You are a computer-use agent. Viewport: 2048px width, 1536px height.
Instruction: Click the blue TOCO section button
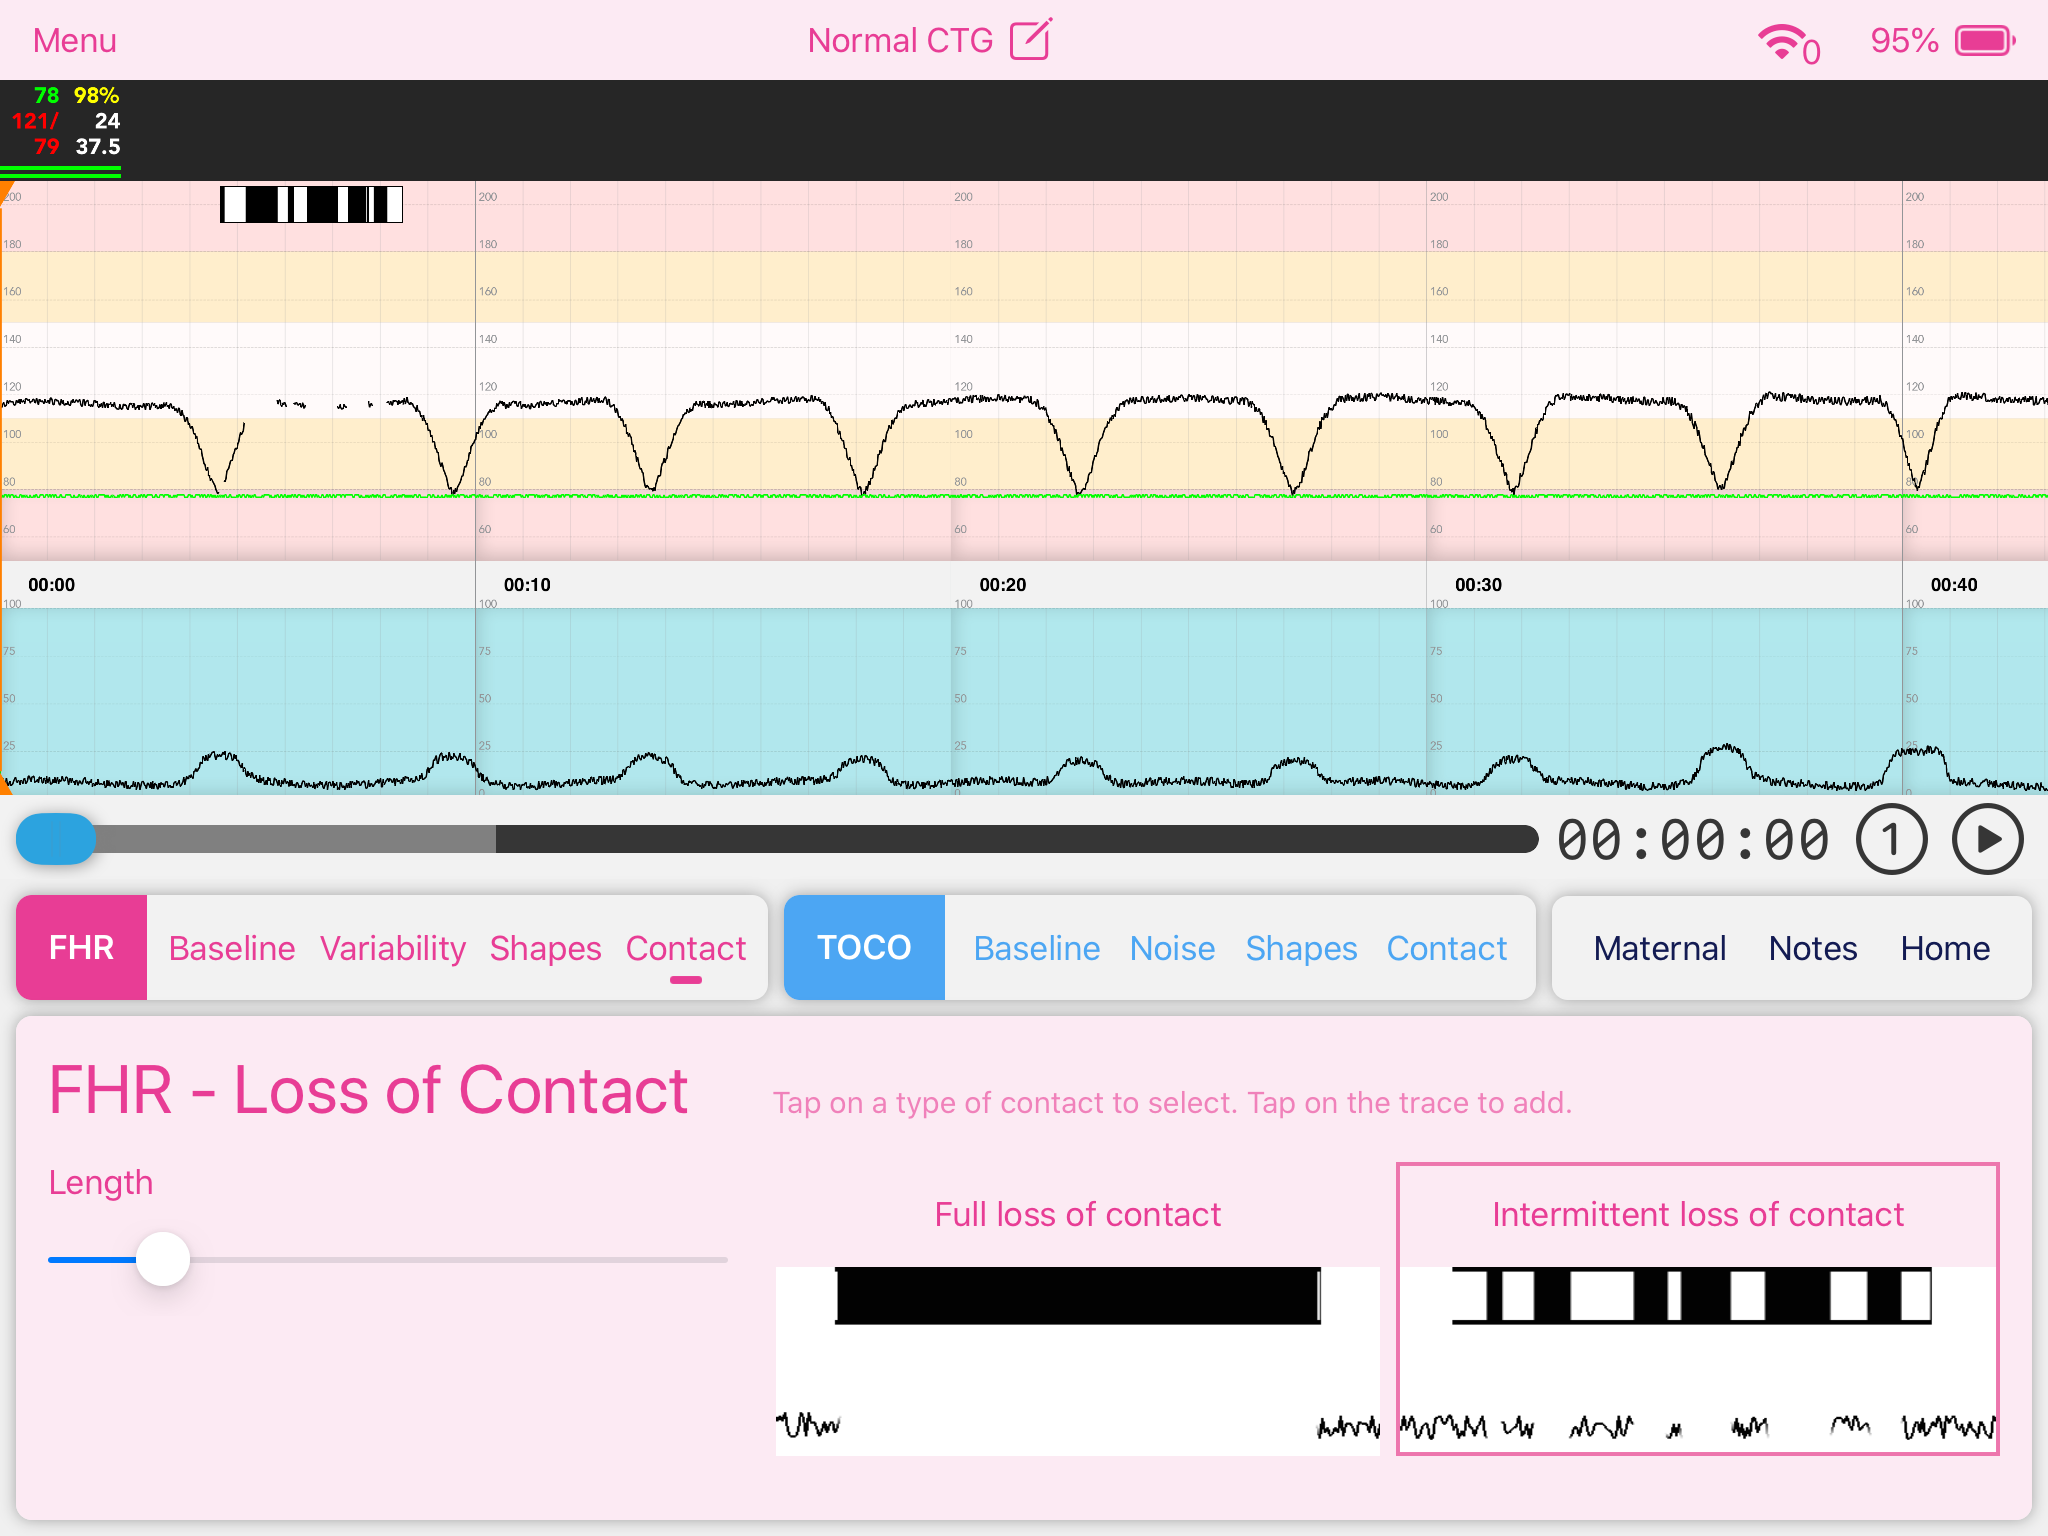tap(864, 947)
